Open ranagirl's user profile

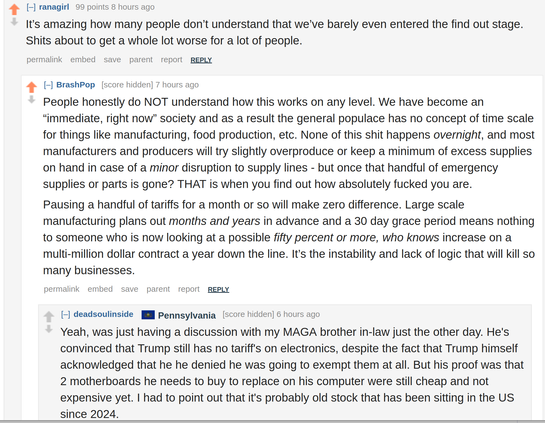[54, 7]
